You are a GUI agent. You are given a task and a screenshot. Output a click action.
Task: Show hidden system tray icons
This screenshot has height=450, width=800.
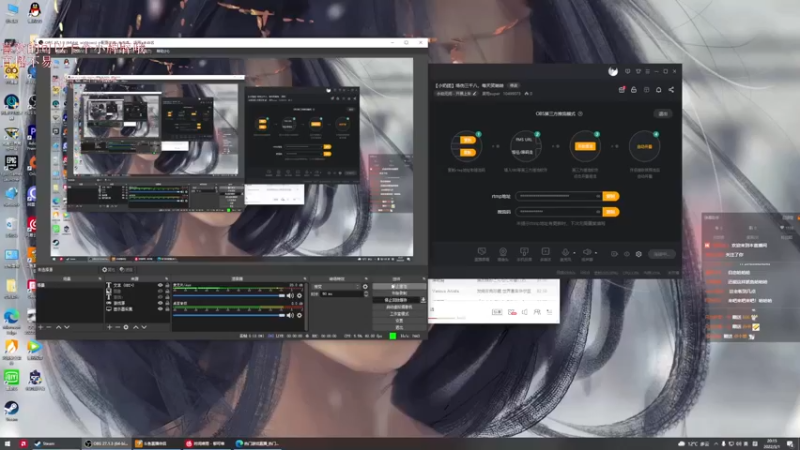716,444
